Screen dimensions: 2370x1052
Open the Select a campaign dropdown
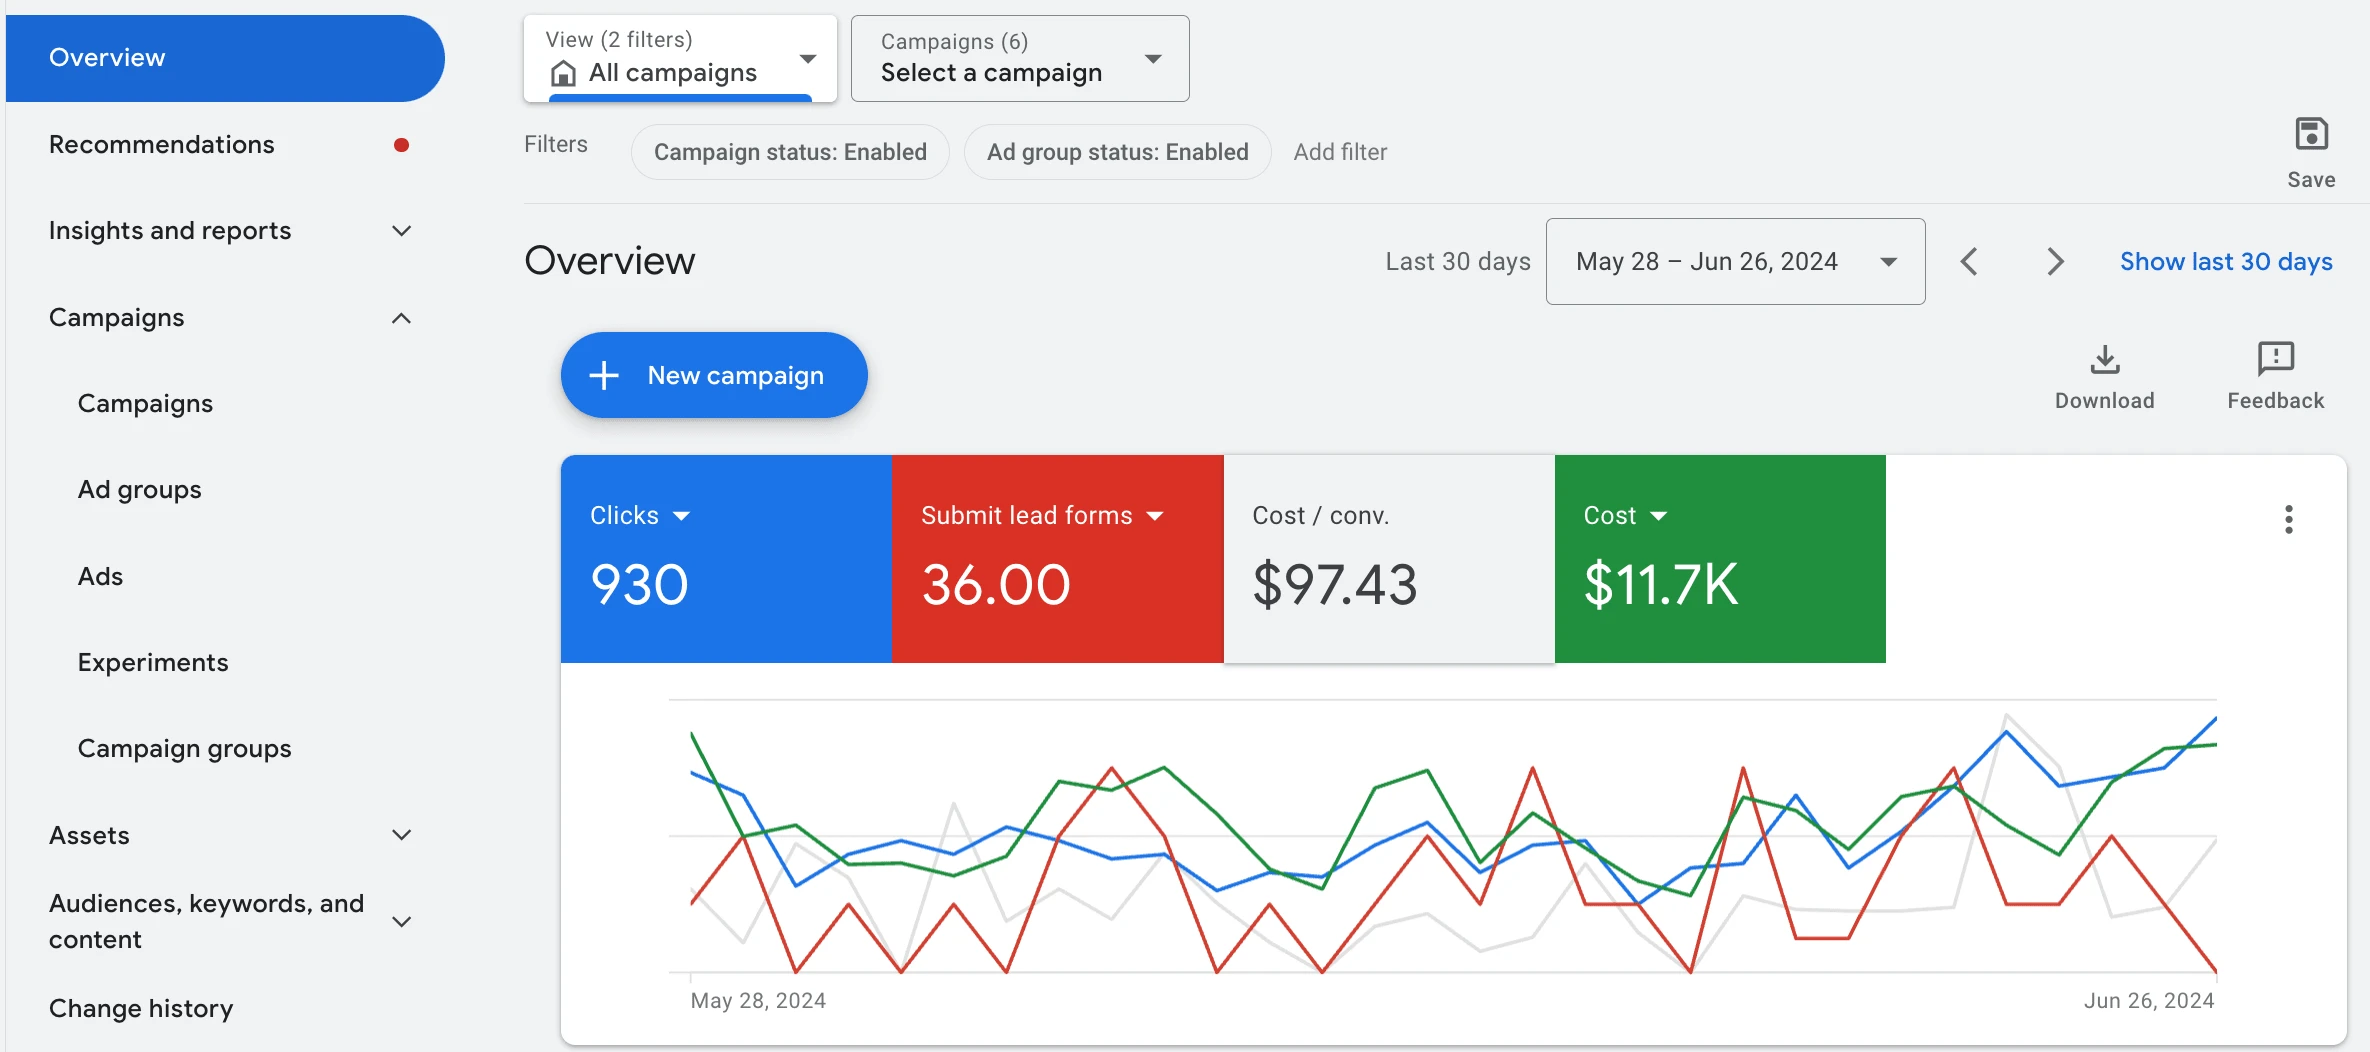1020,58
